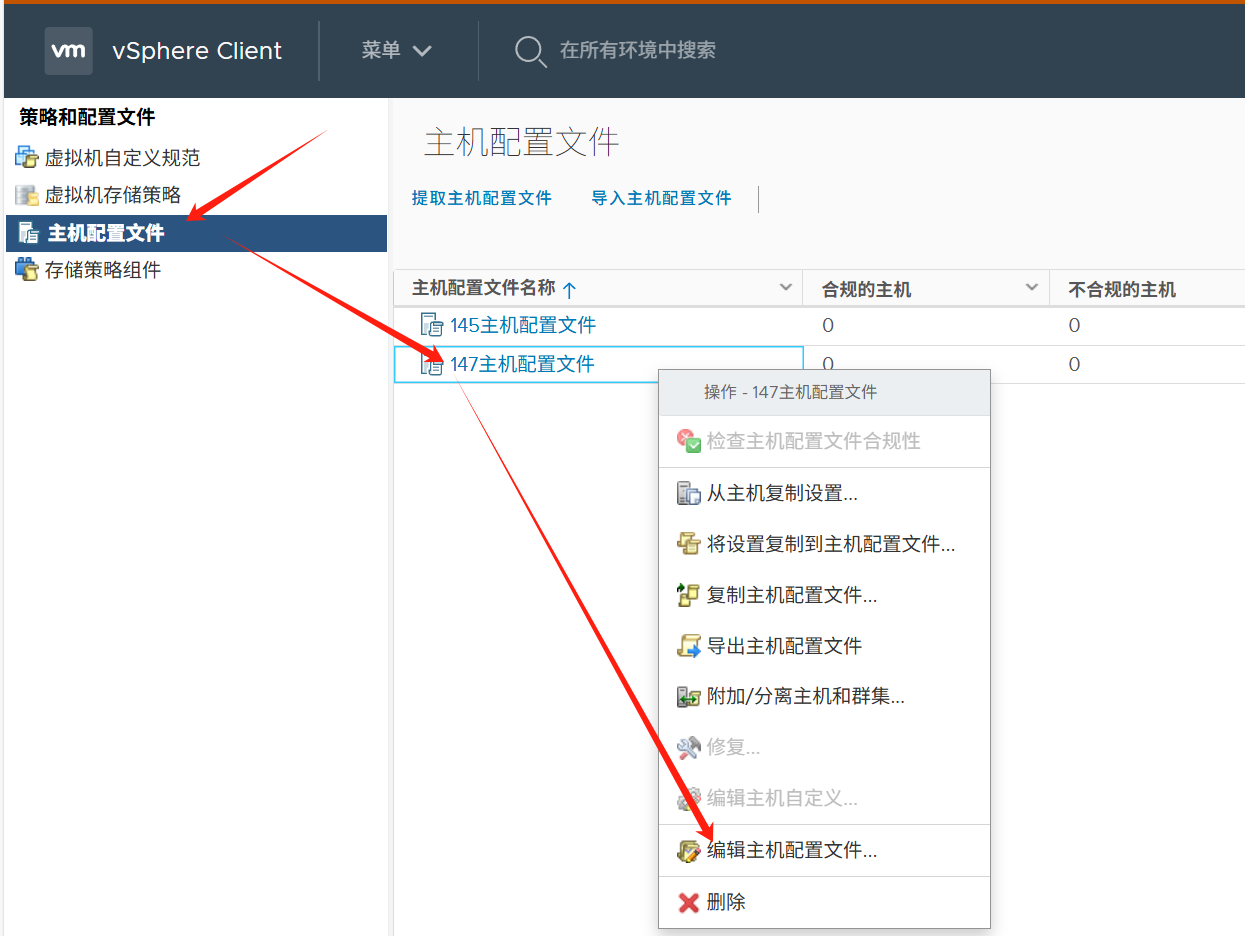Image resolution: width=1245 pixels, height=936 pixels.
Task: Click the ascending sort arrow on 主机配置文件名称
Action: (569, 290)
